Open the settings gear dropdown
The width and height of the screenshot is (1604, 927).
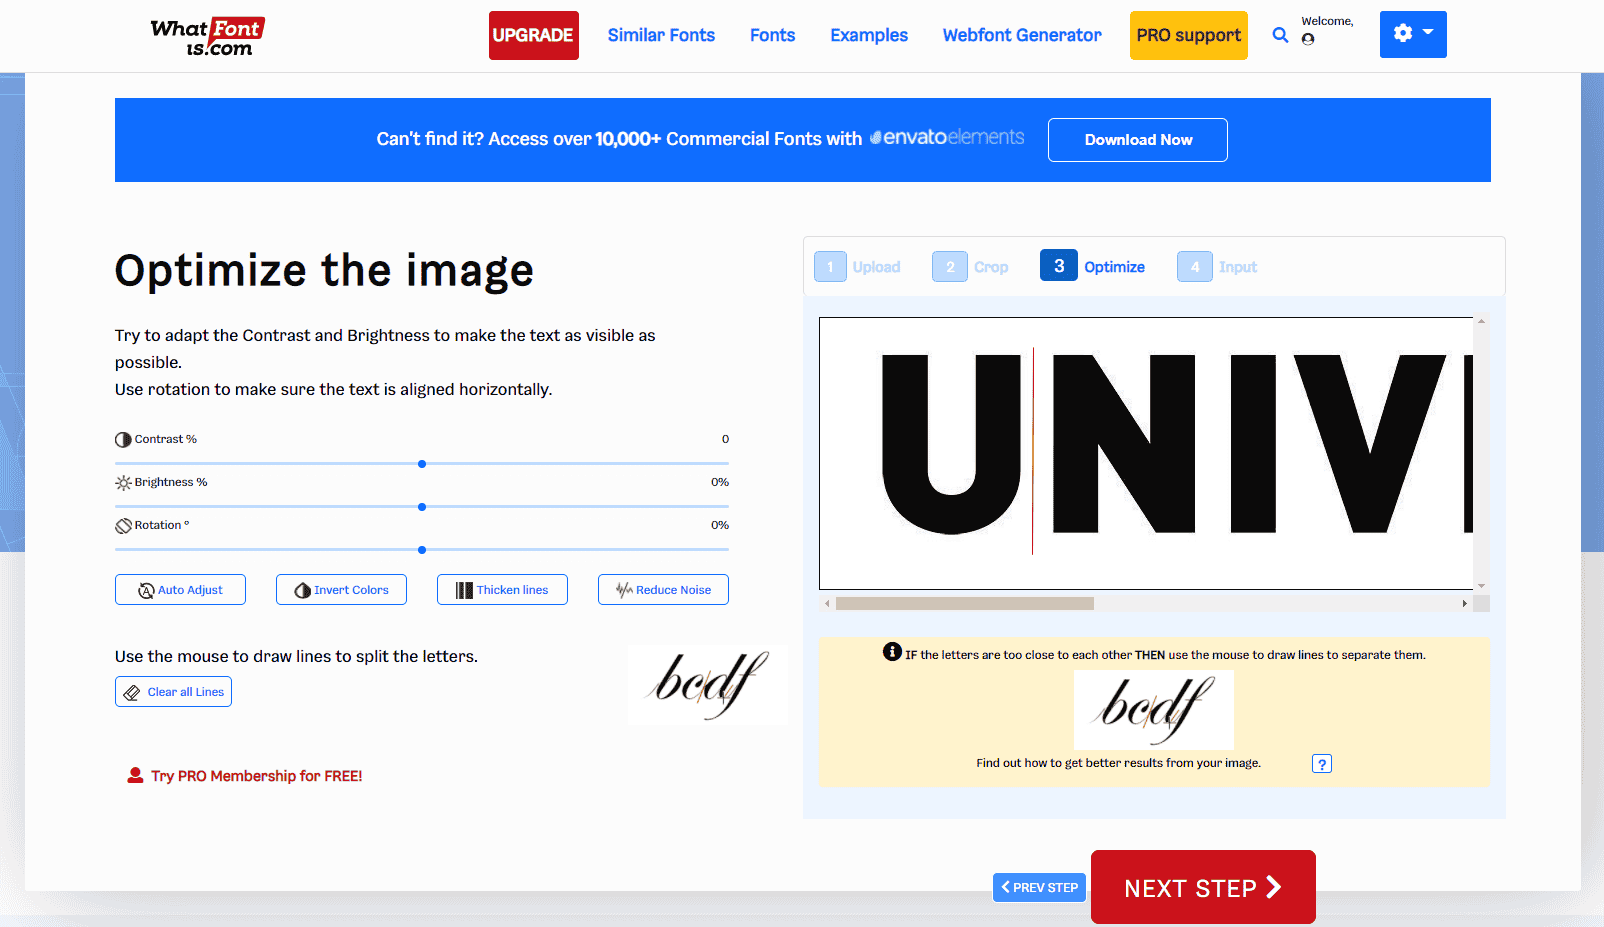[x=1413, y=34]
